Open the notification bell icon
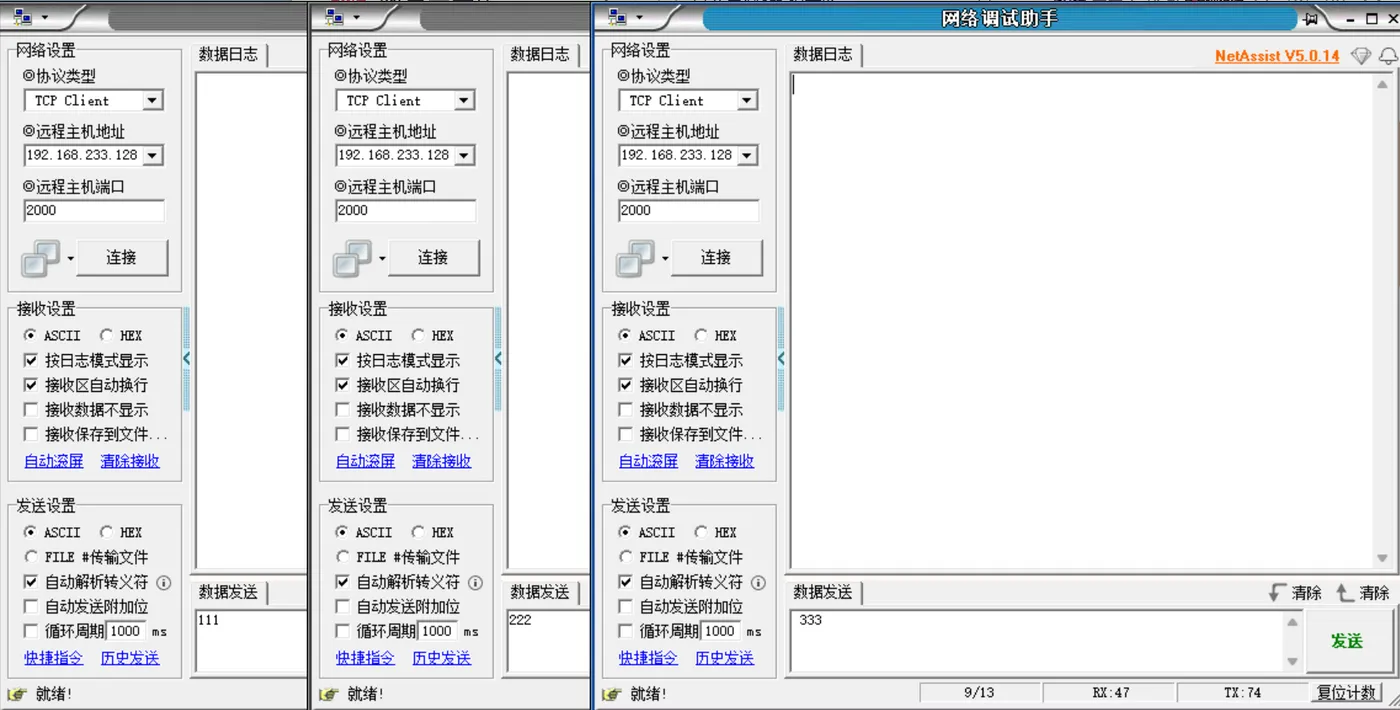The image size is (1400, 710). click(1387, 56)
